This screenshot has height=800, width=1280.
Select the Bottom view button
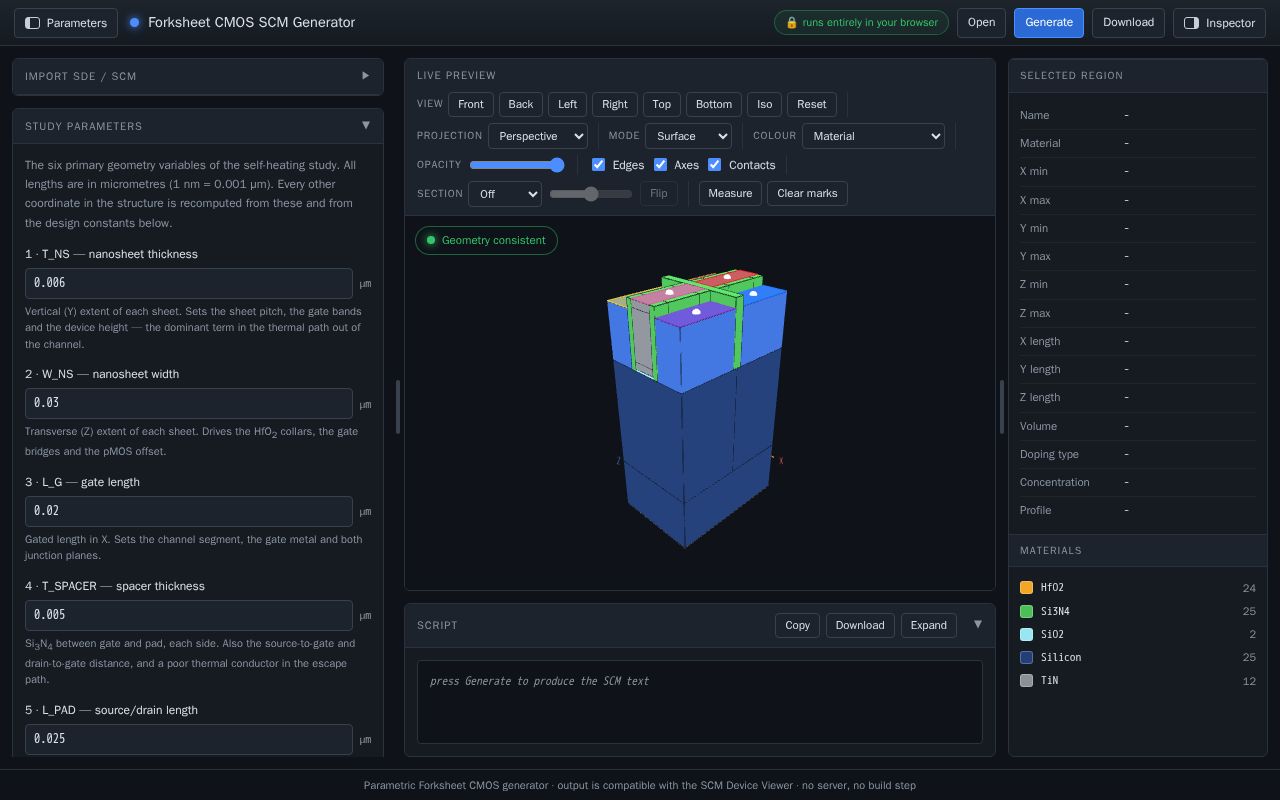pyautogui.click(x=714, y=104)
